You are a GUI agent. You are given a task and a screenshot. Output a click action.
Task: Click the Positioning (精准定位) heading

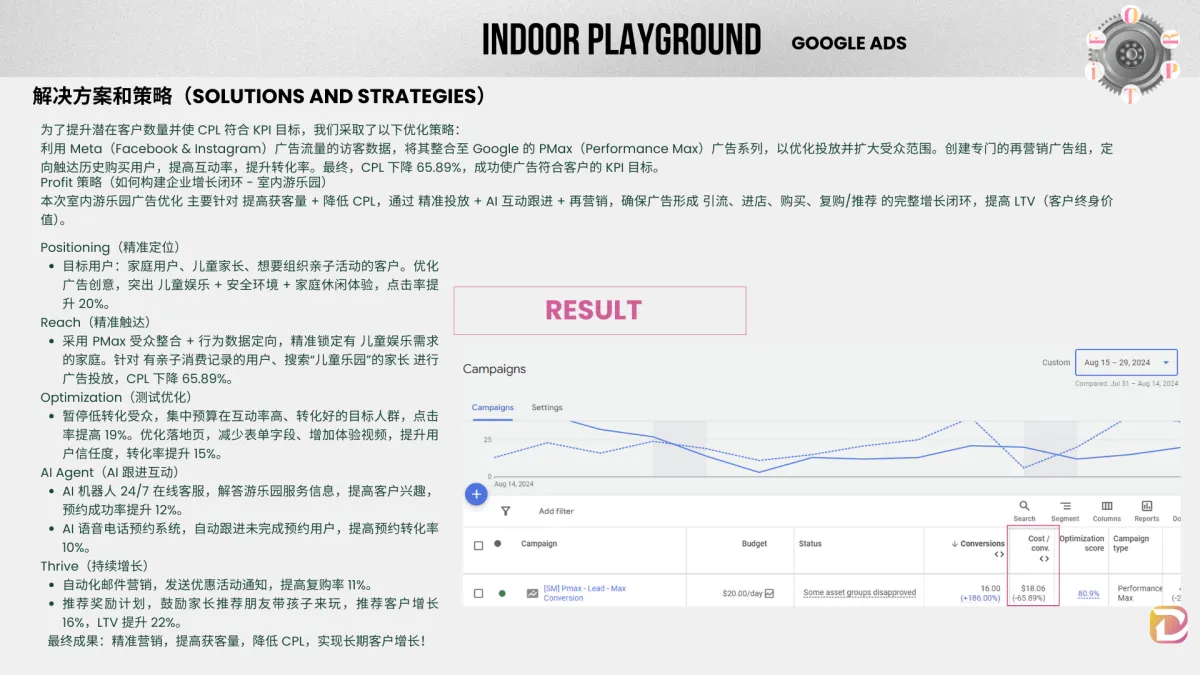pyautogui.click(x=110, y=247)
